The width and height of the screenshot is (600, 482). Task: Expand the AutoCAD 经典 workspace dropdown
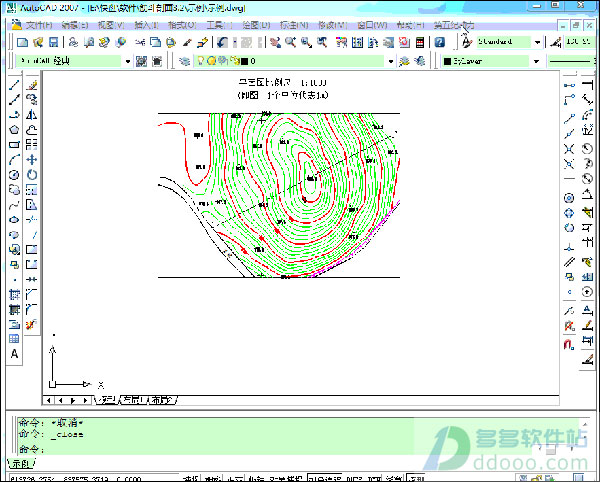click(x=128, y=61)
